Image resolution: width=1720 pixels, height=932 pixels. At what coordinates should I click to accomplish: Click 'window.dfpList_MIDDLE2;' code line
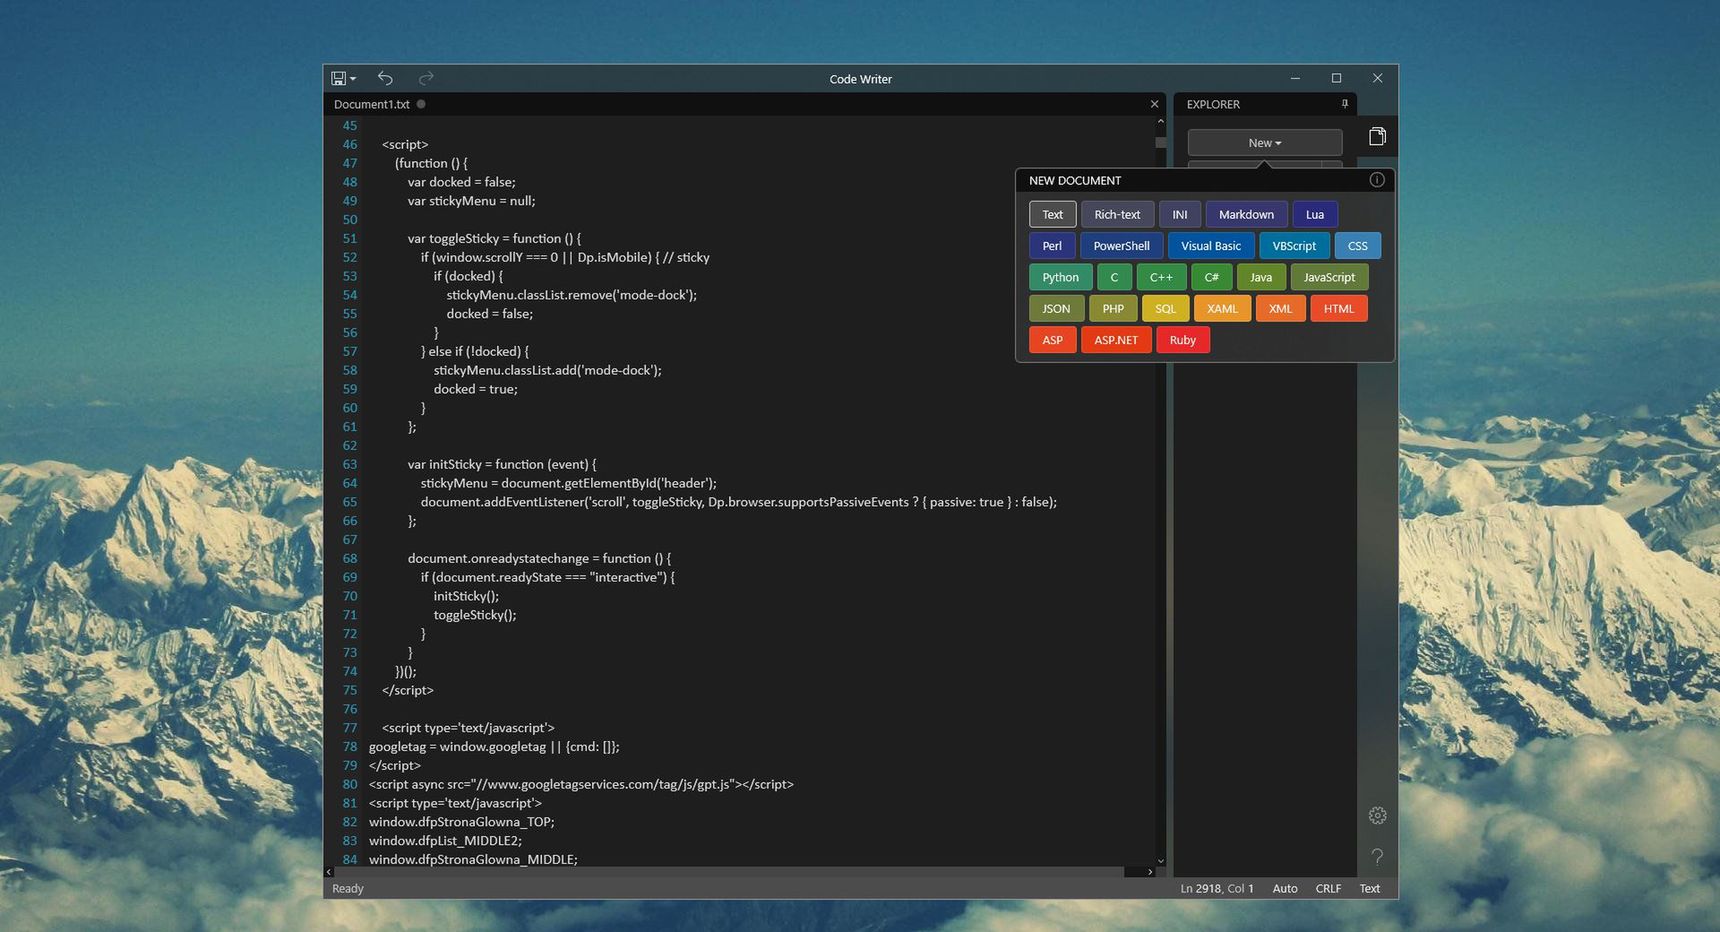(445, 841)
